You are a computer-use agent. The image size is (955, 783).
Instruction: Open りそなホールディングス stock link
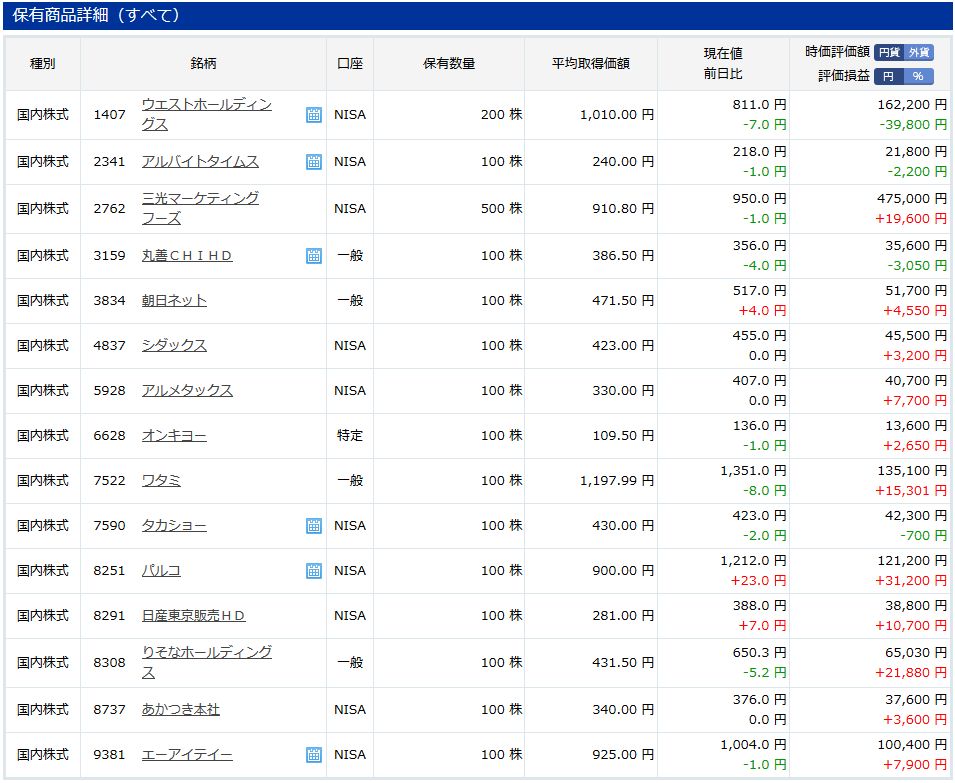[x=206, y=662]
